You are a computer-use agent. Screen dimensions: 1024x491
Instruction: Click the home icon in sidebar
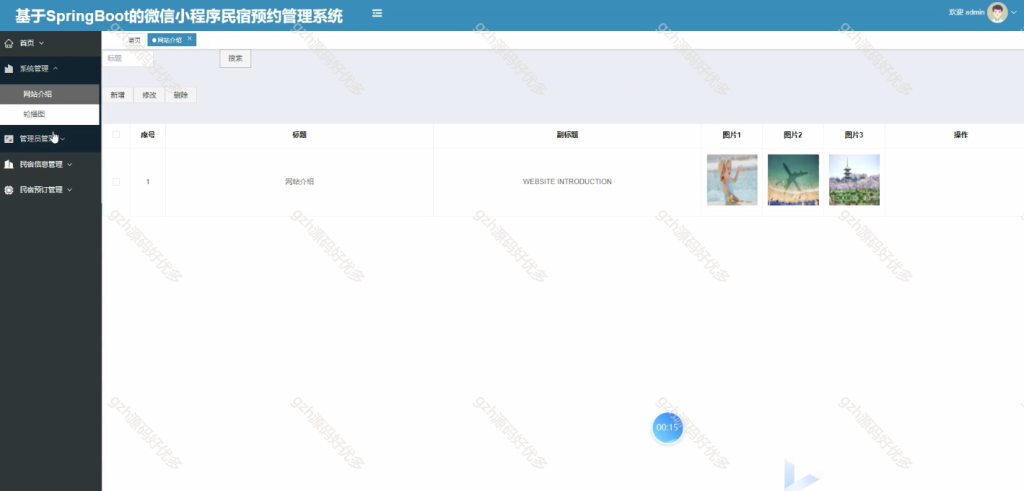(x=8, y=43)
